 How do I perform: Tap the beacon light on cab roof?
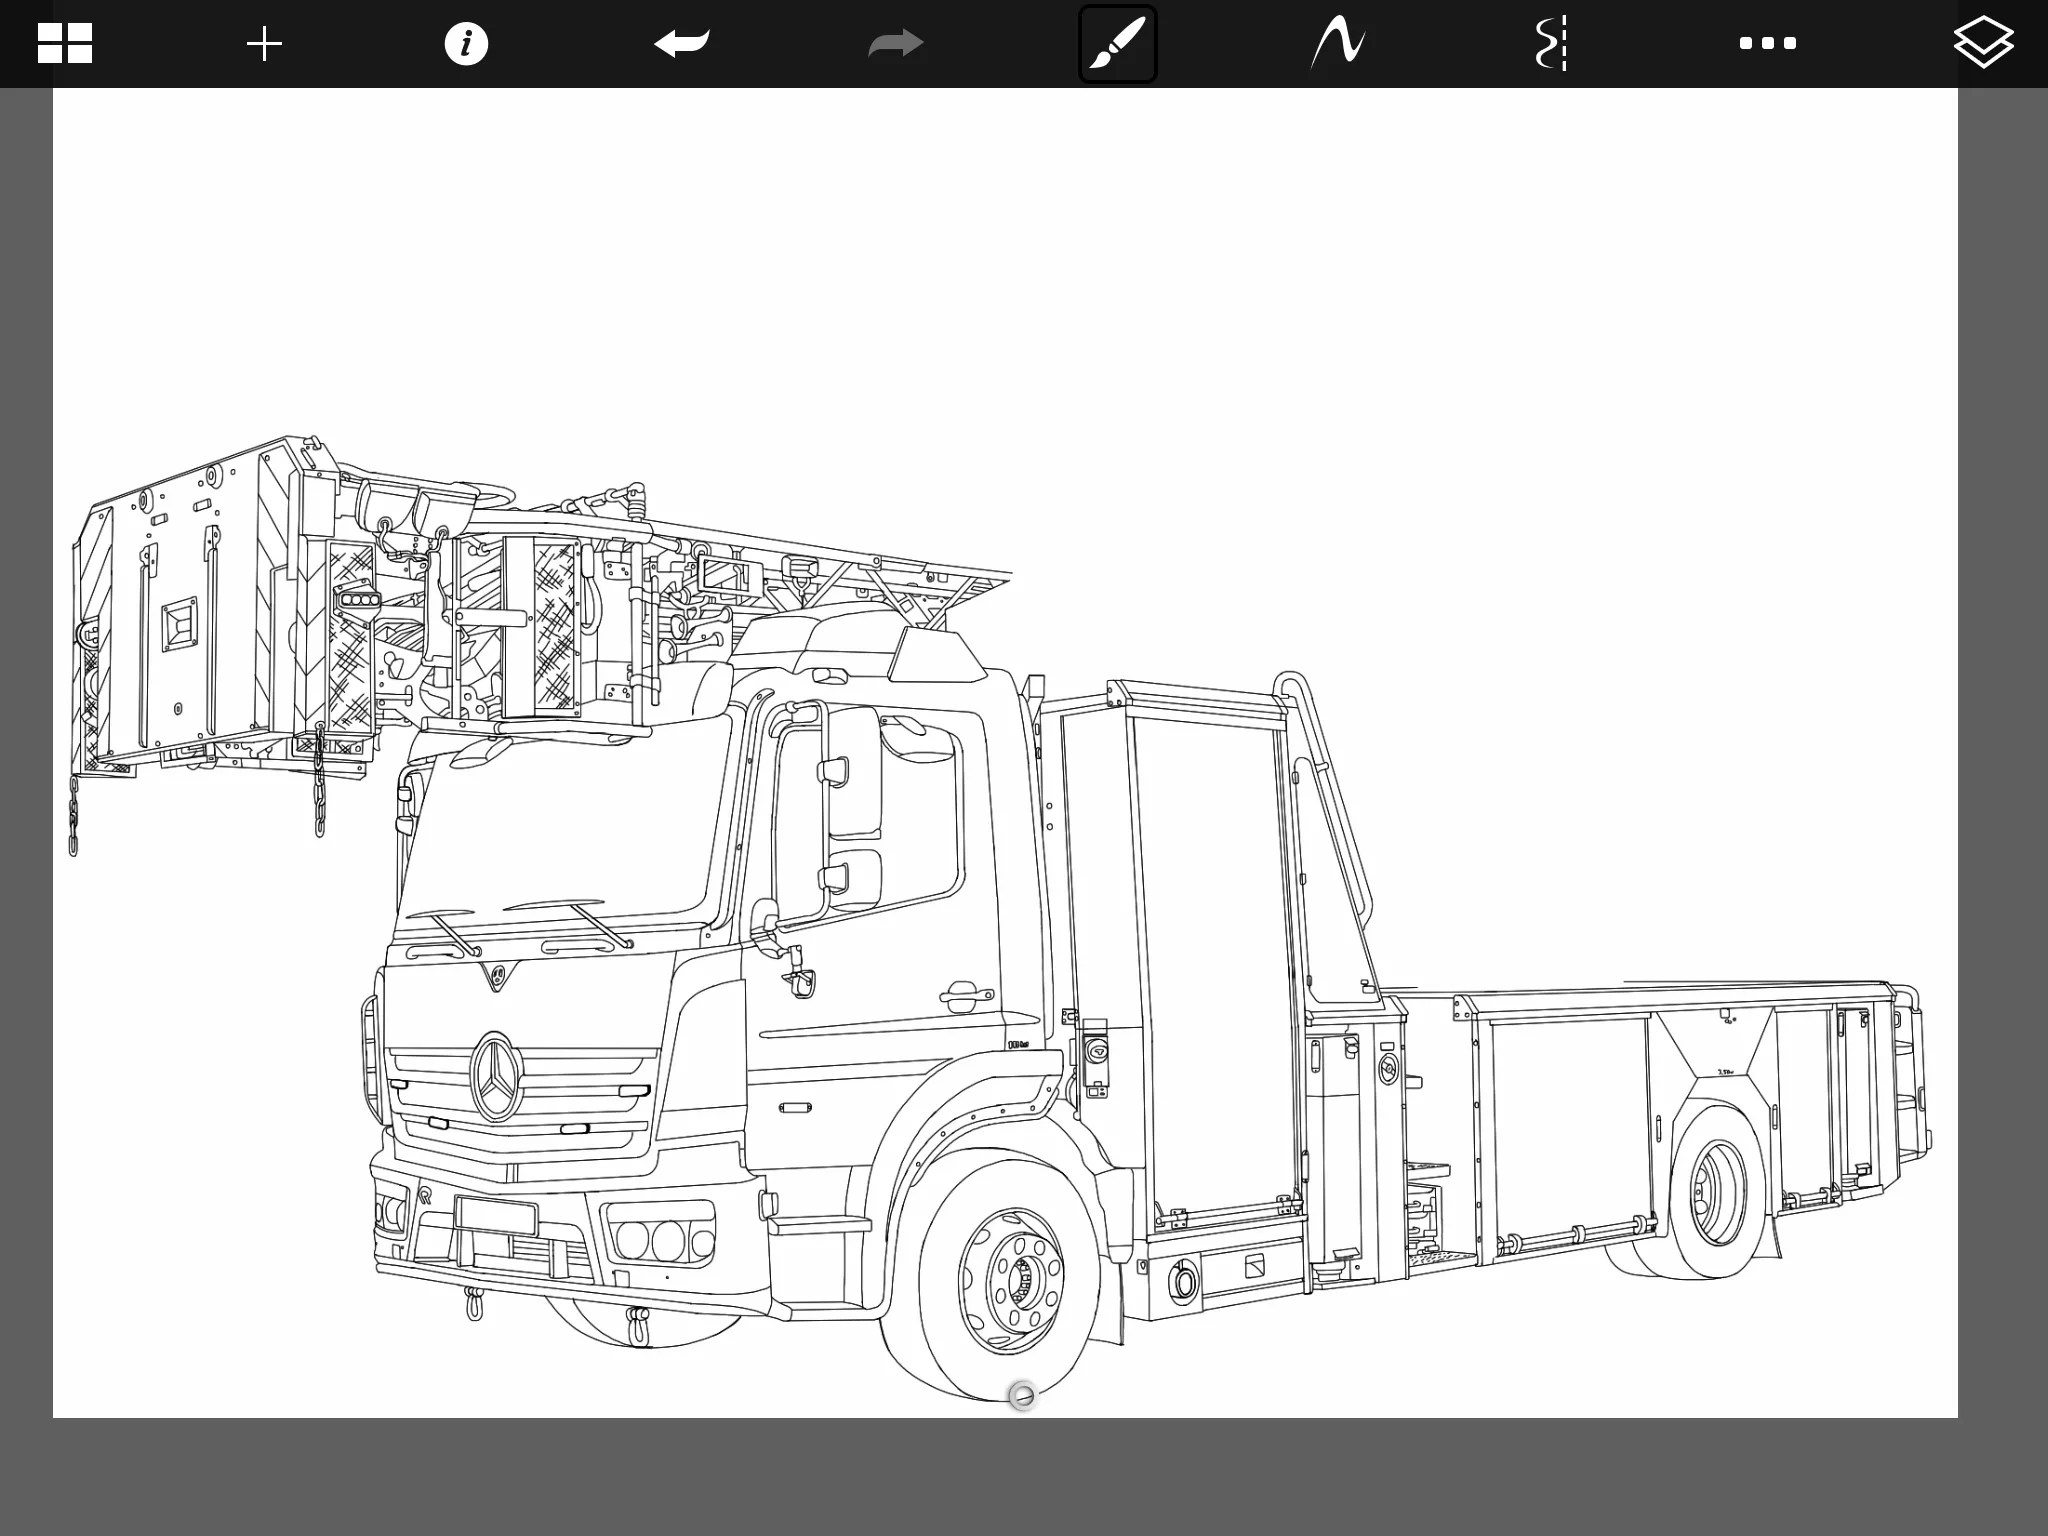(x=938, y=656)
